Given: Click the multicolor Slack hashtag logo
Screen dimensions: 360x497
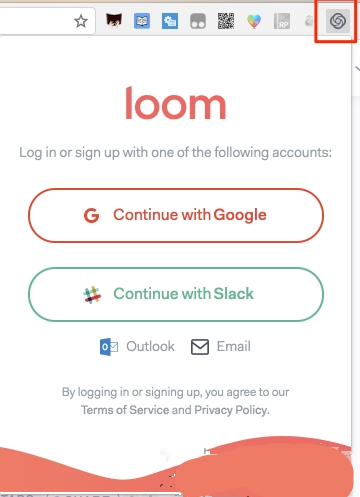Looking at the screenshot, I should 92,295.
